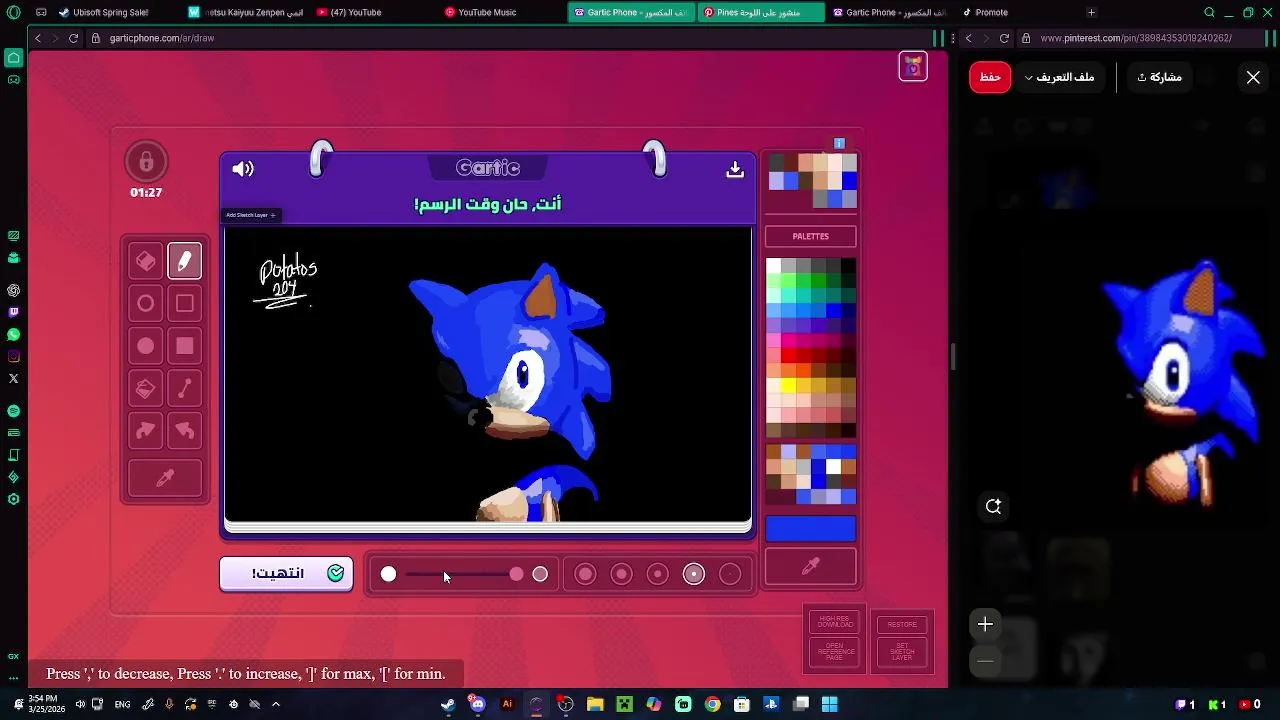This screenshot has height=720, width=1280.
Task: Switch to the Pinterest Pines tab
Action: click(761, 12)
